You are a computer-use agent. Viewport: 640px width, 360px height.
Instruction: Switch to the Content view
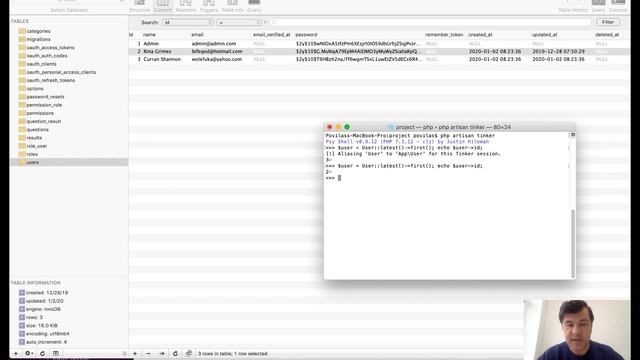pos(163,6)
